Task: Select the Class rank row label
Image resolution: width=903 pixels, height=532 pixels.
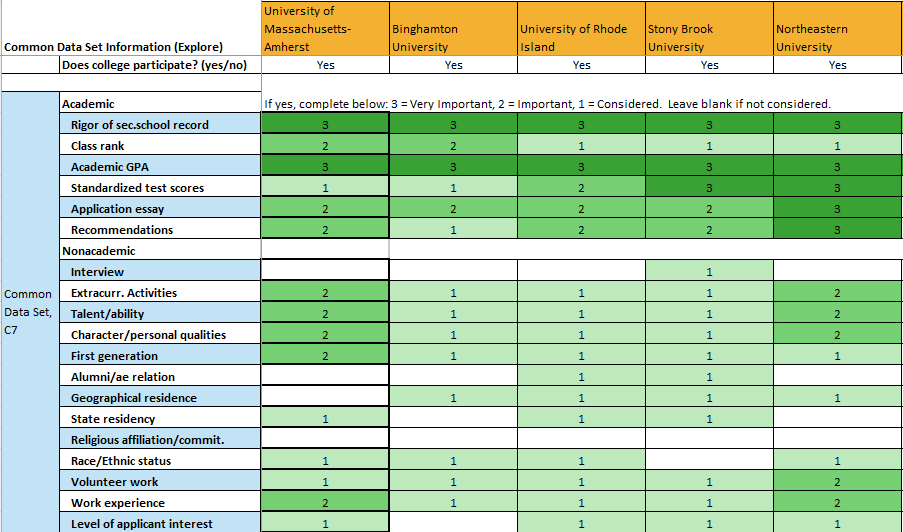Action: [160, 146]
